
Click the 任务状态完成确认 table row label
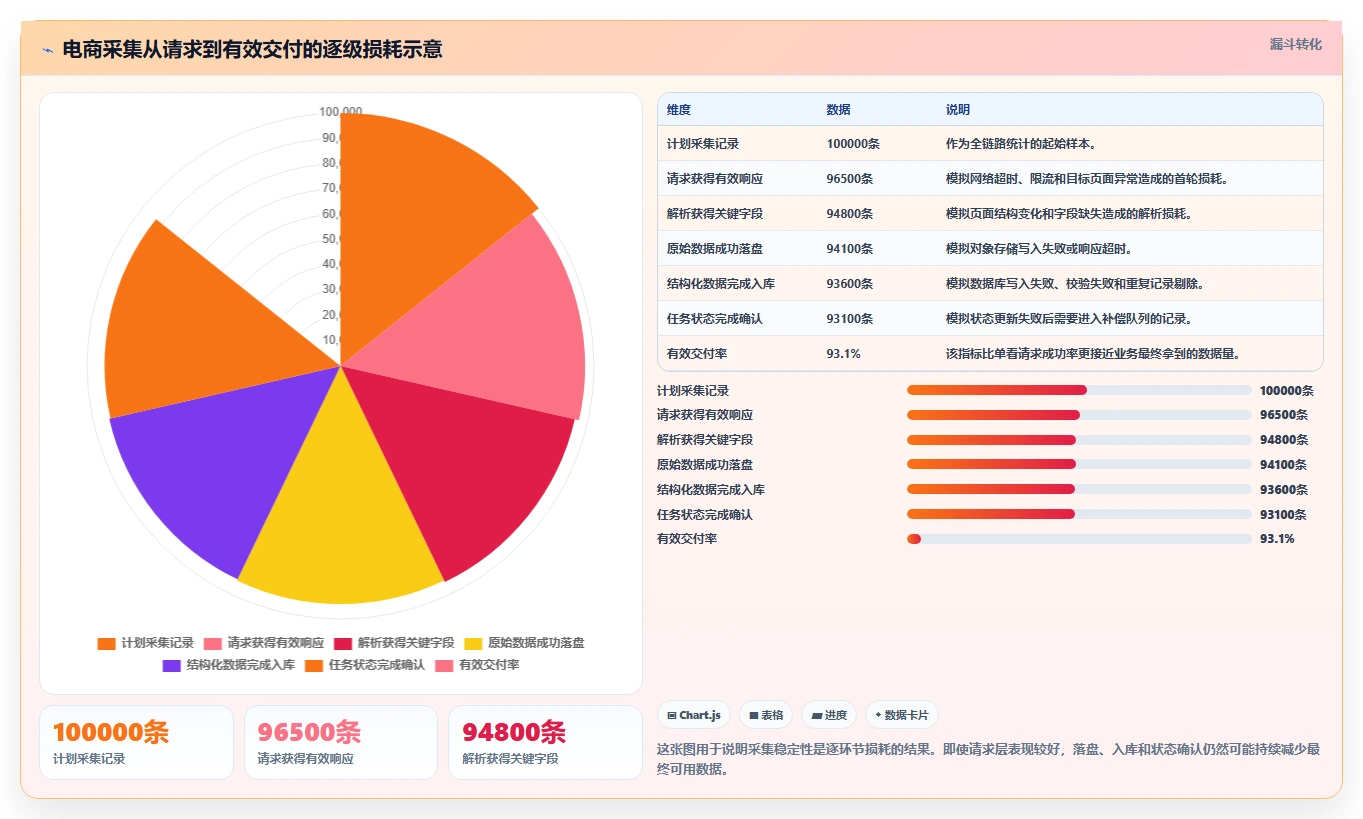[715, 319]
